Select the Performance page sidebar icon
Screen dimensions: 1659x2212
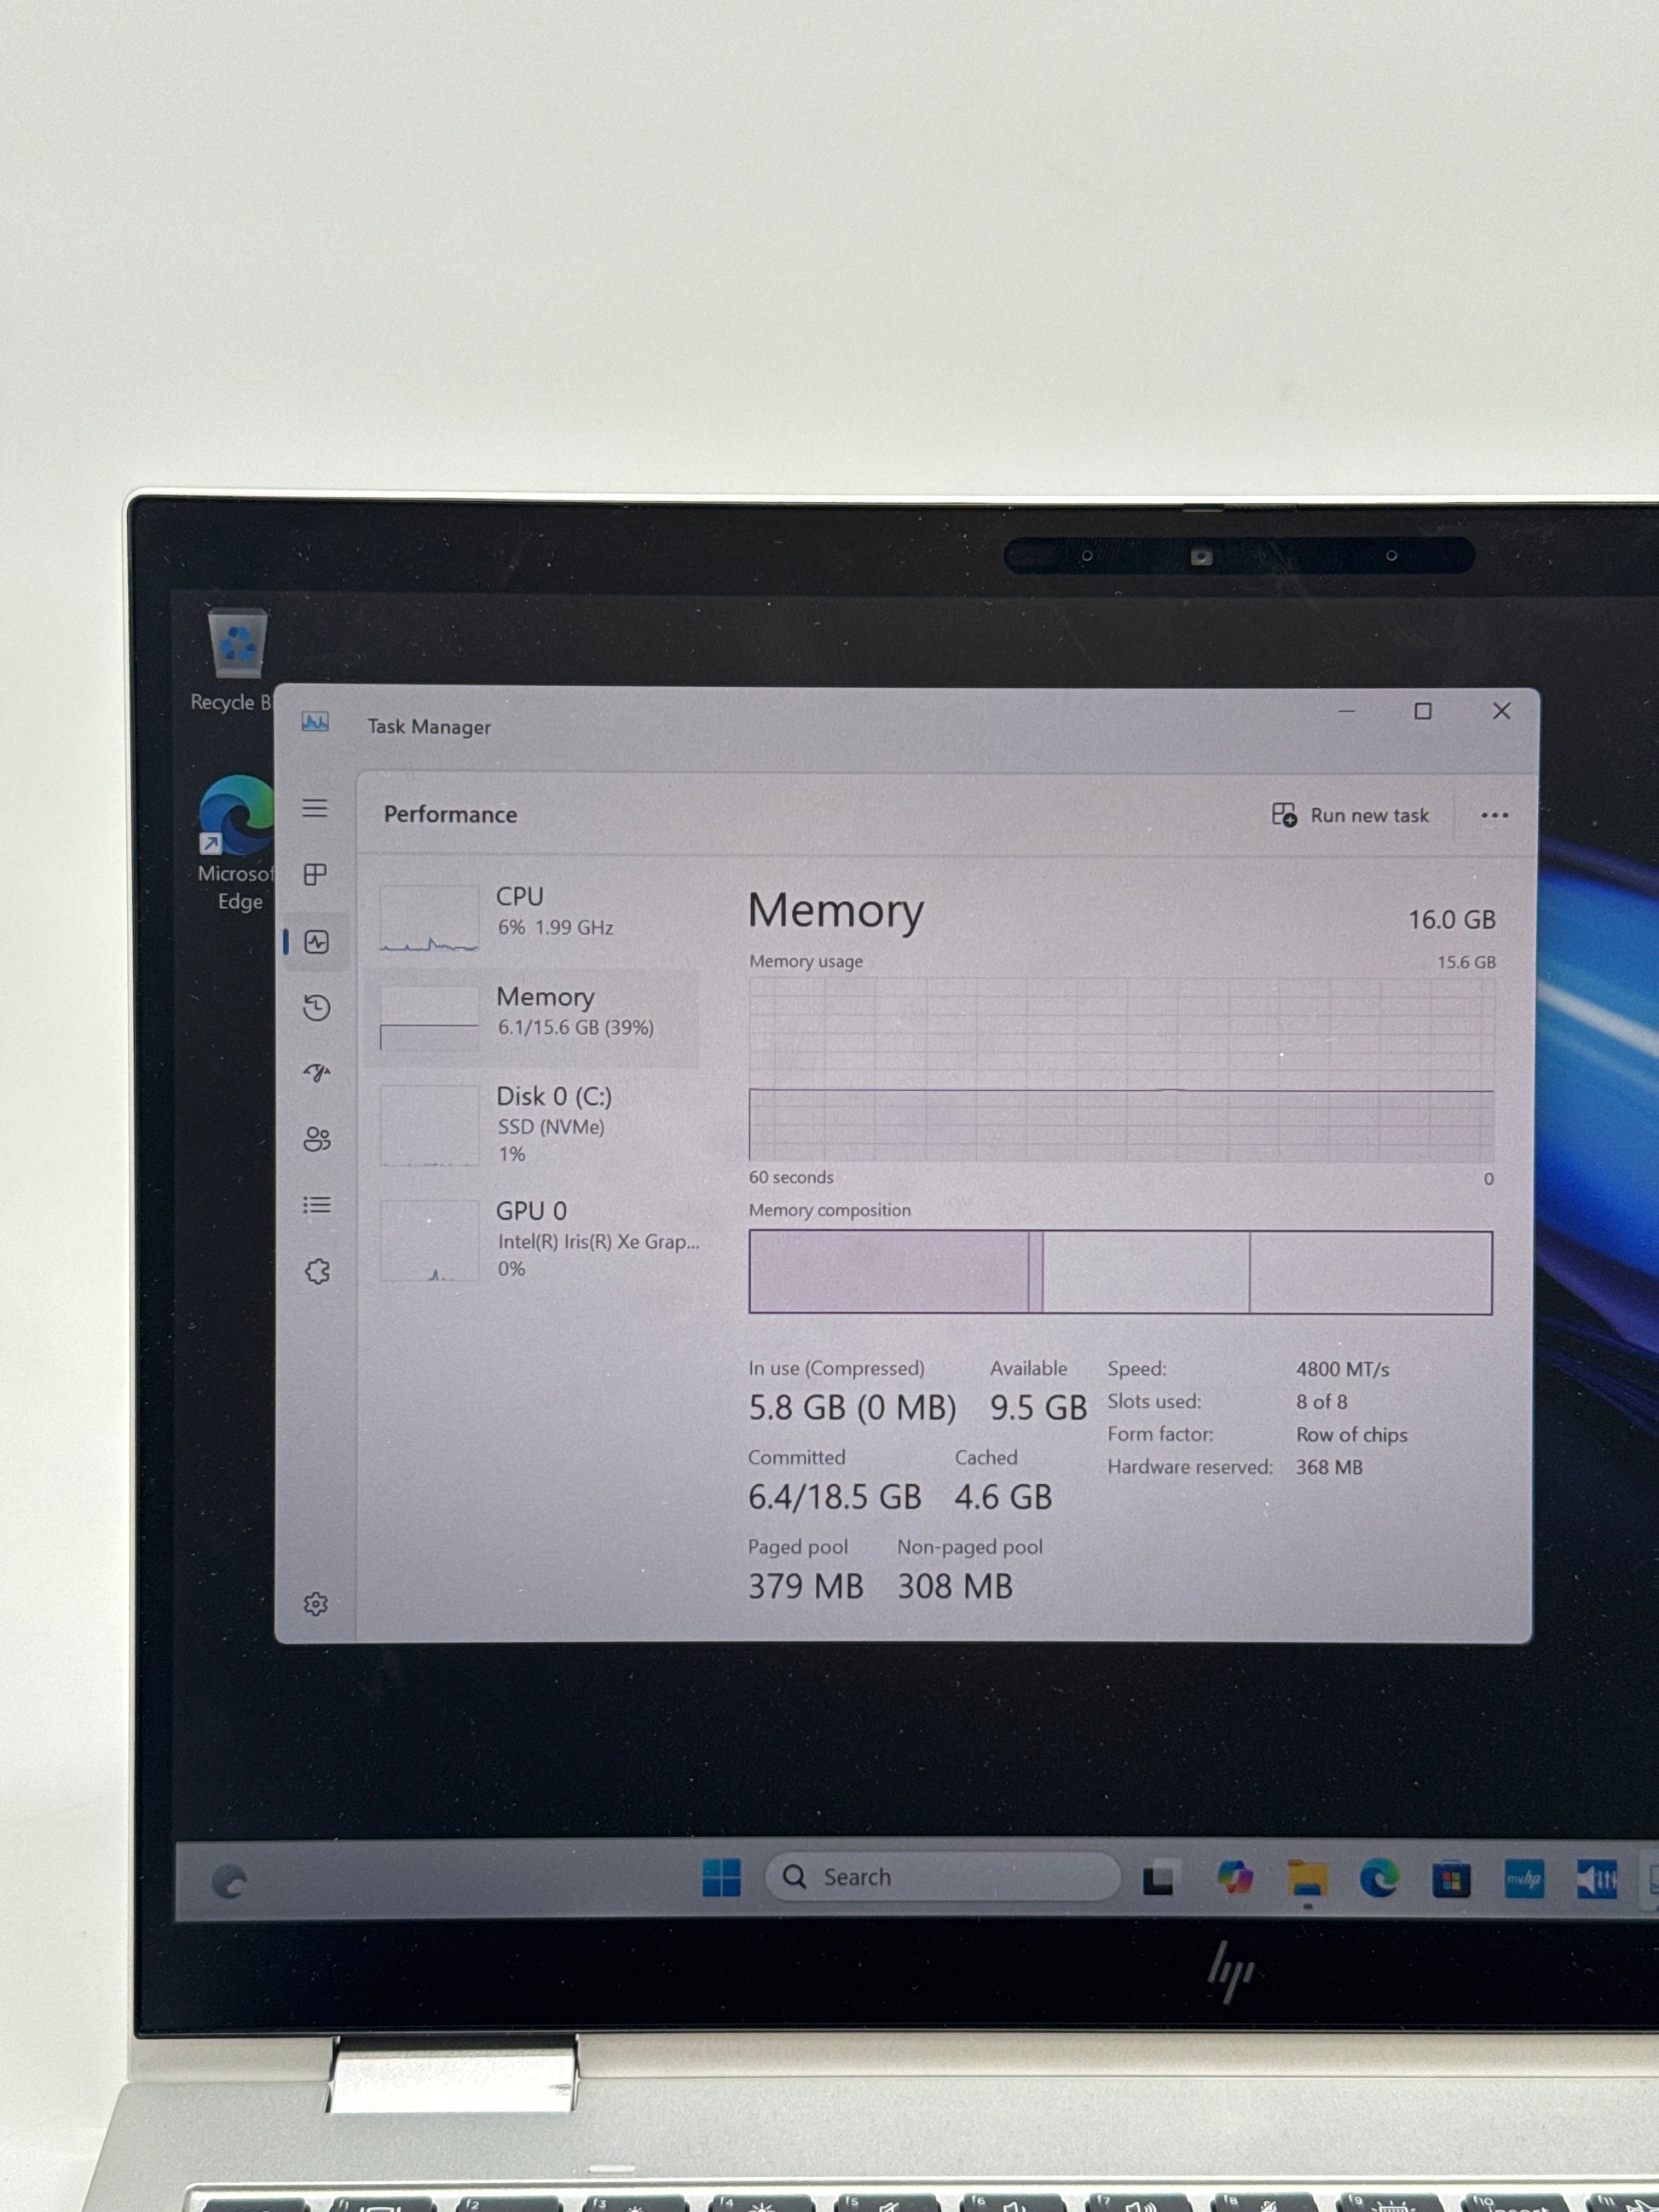(317, 942)
